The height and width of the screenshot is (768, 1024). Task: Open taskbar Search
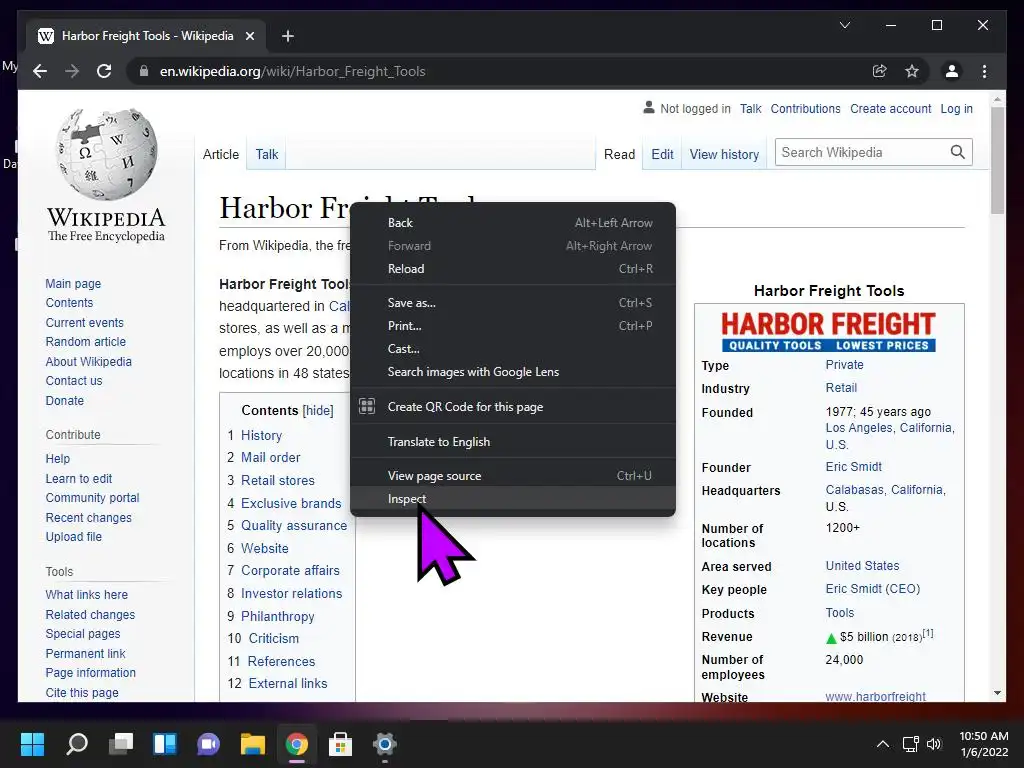pos(77,744)
